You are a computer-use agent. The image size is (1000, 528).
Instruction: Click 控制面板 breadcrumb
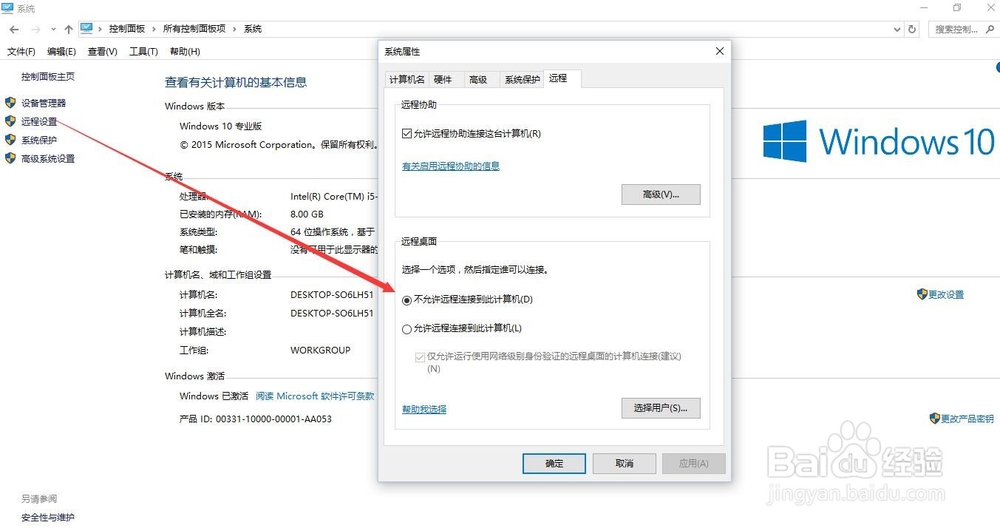127,29
